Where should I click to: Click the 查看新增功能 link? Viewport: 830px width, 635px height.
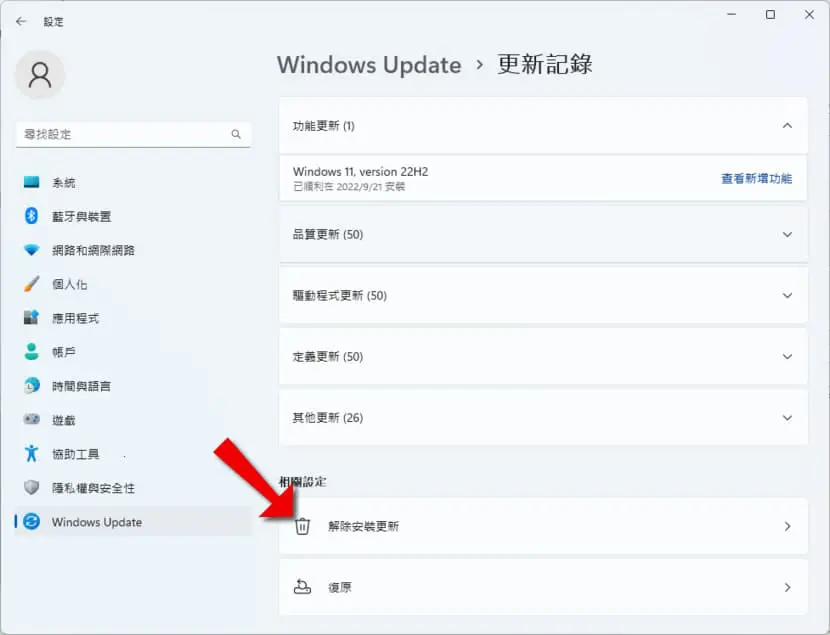click(x=756, y=178)
